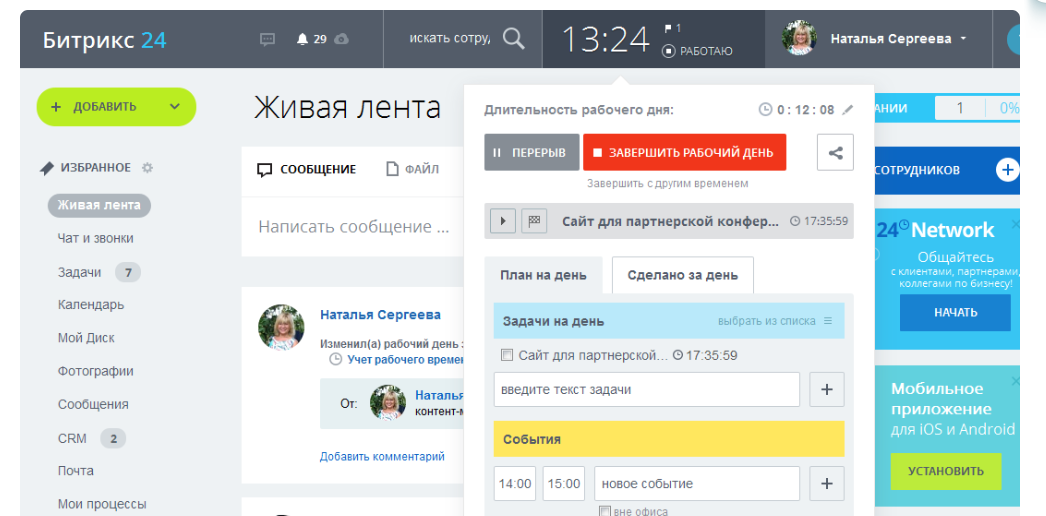Click the yellow События section header
Image resolution: width=1046 pixels, height=516 pixels.
pyautogui.click(x=669, y=439)
